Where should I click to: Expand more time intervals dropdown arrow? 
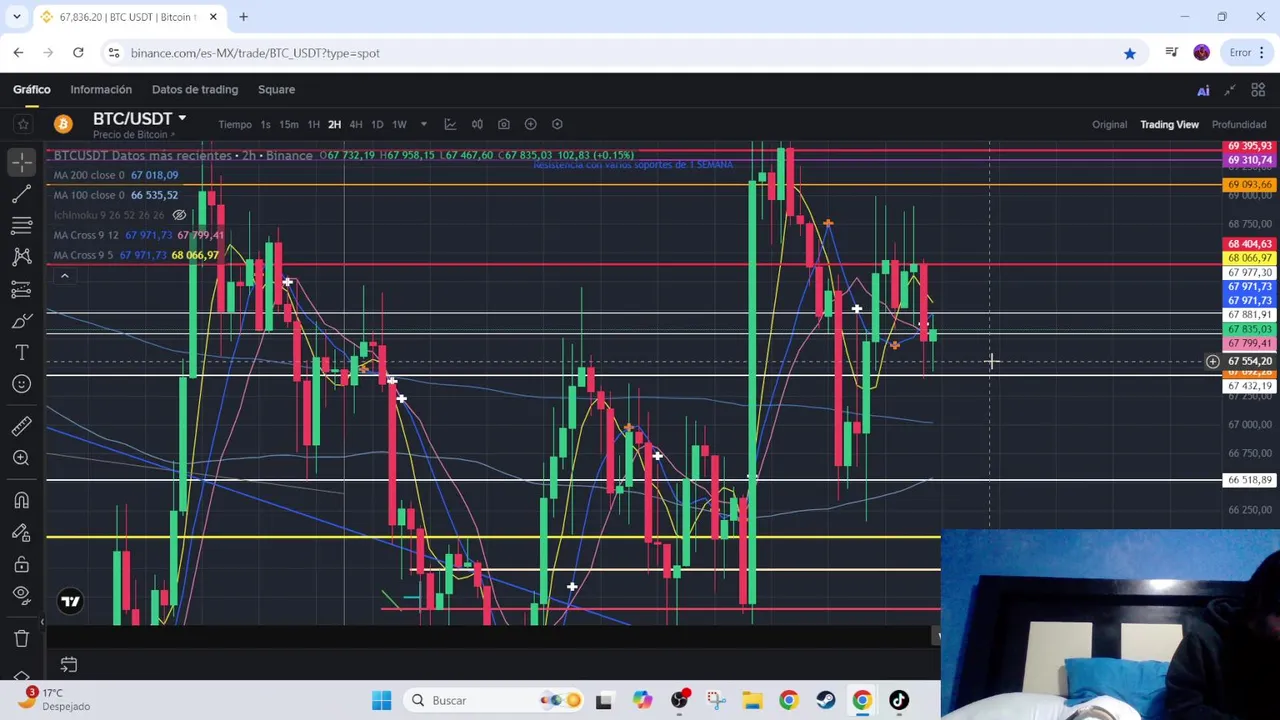click(423, 124)
